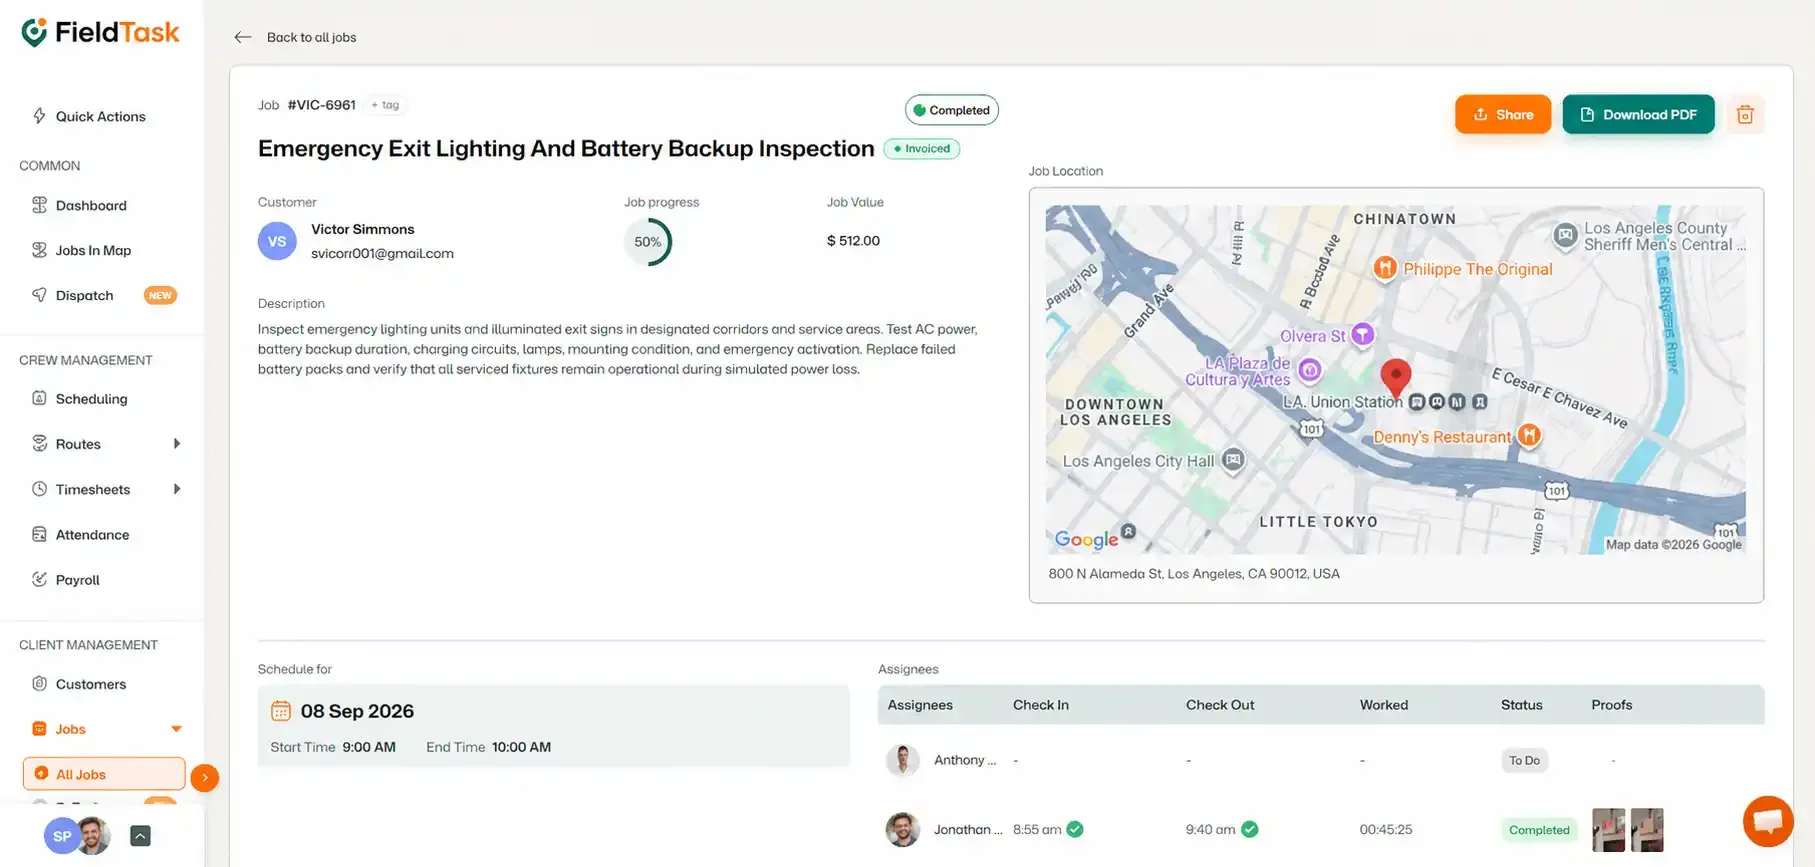
Task: Expand the Timesheets submenu arrow
Action: [x=177, y=489]
